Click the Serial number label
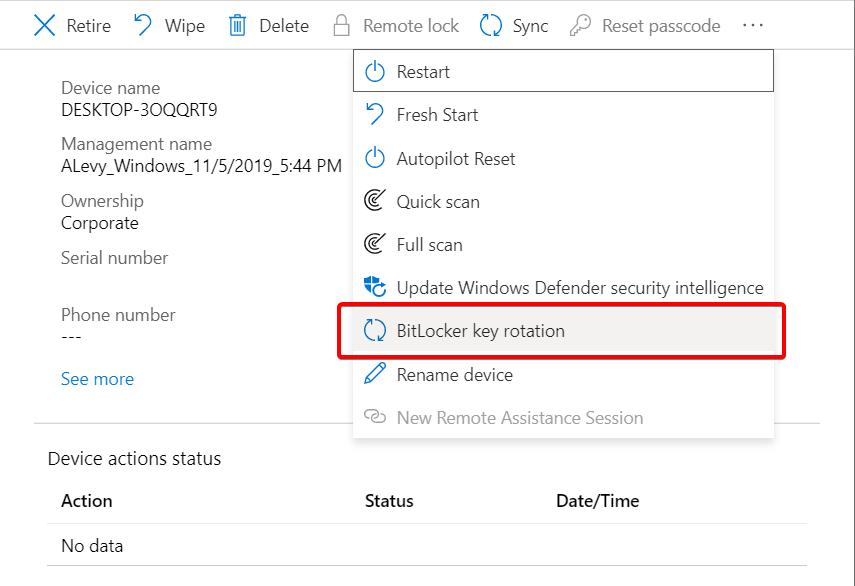855x586 pixels. 115,257
